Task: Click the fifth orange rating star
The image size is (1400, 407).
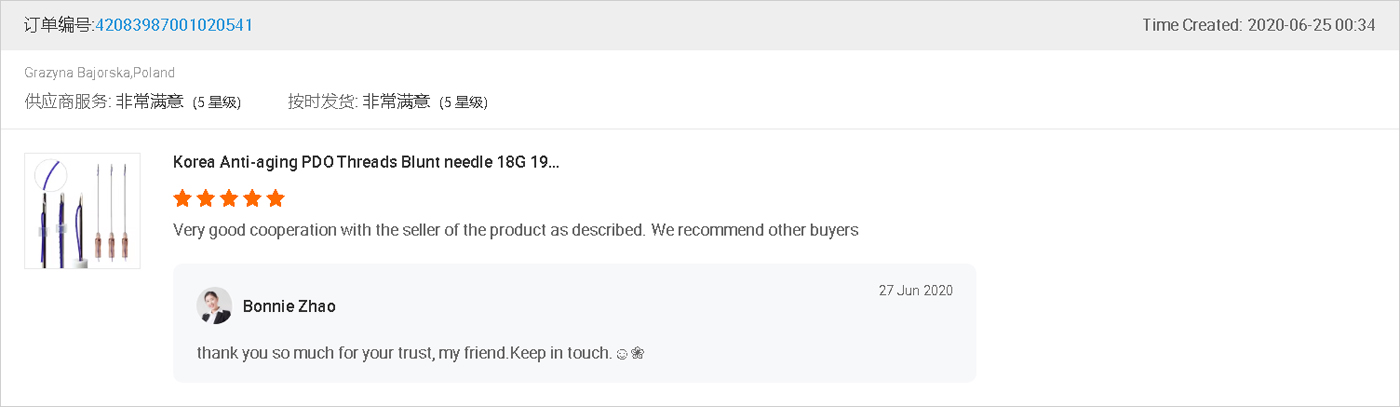Action: tap(276, 198)
